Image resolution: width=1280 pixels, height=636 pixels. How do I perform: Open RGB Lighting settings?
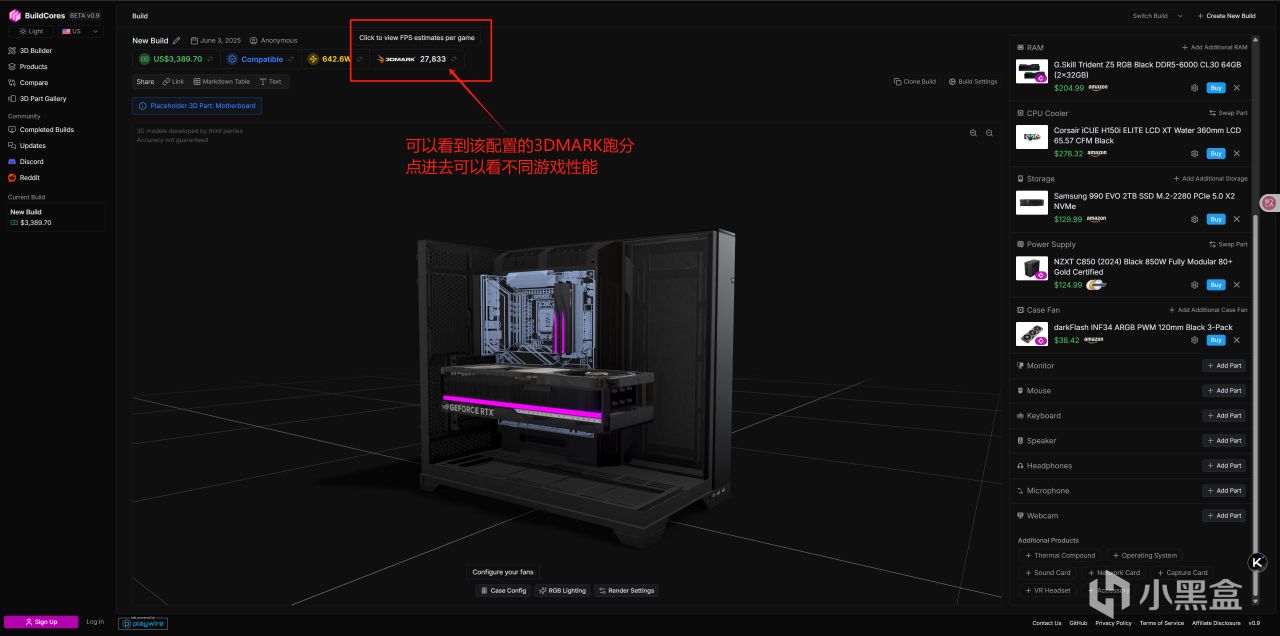click(x=562, y=591)
